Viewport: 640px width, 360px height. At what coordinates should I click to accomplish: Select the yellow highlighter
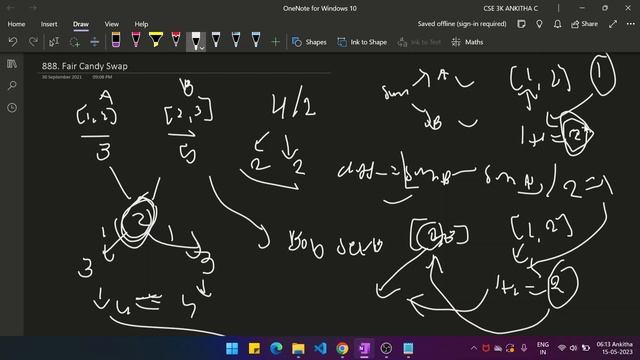156,40
